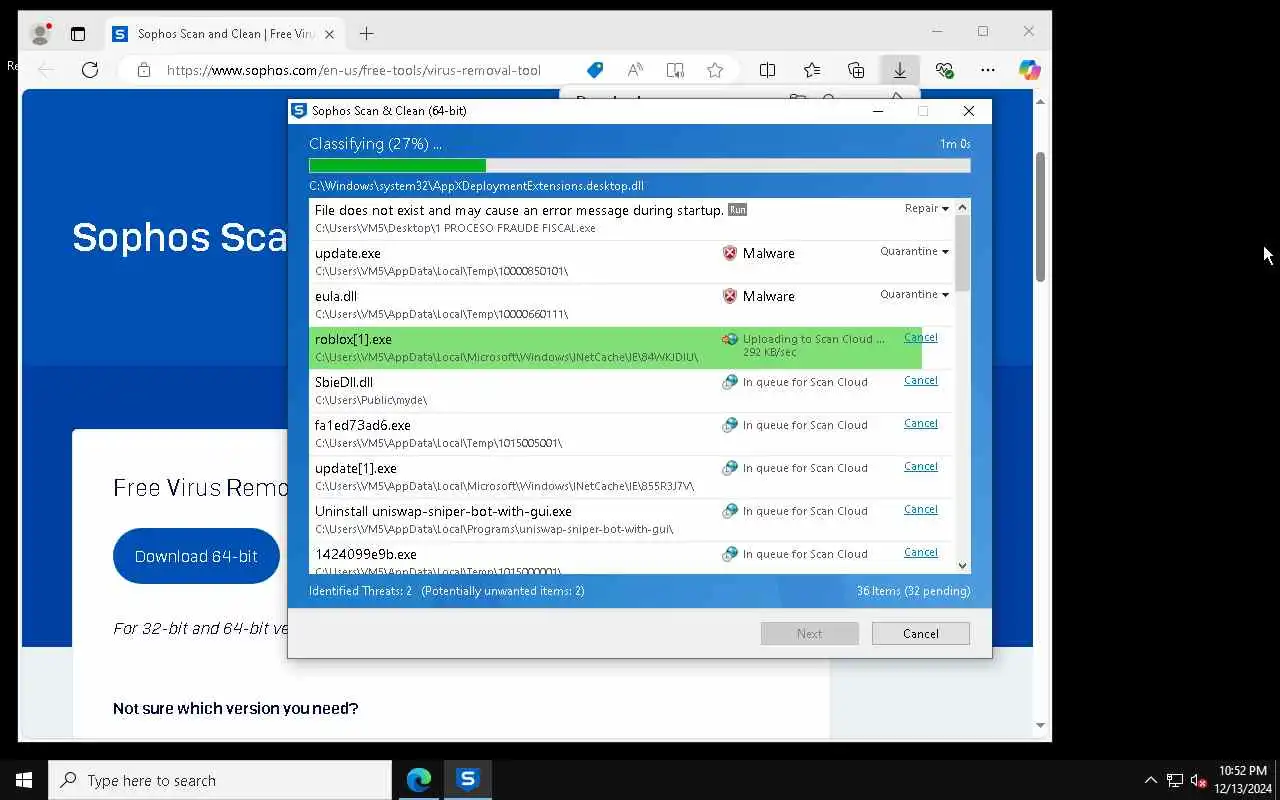Open the taskbar clock and date

[1243, 780]
